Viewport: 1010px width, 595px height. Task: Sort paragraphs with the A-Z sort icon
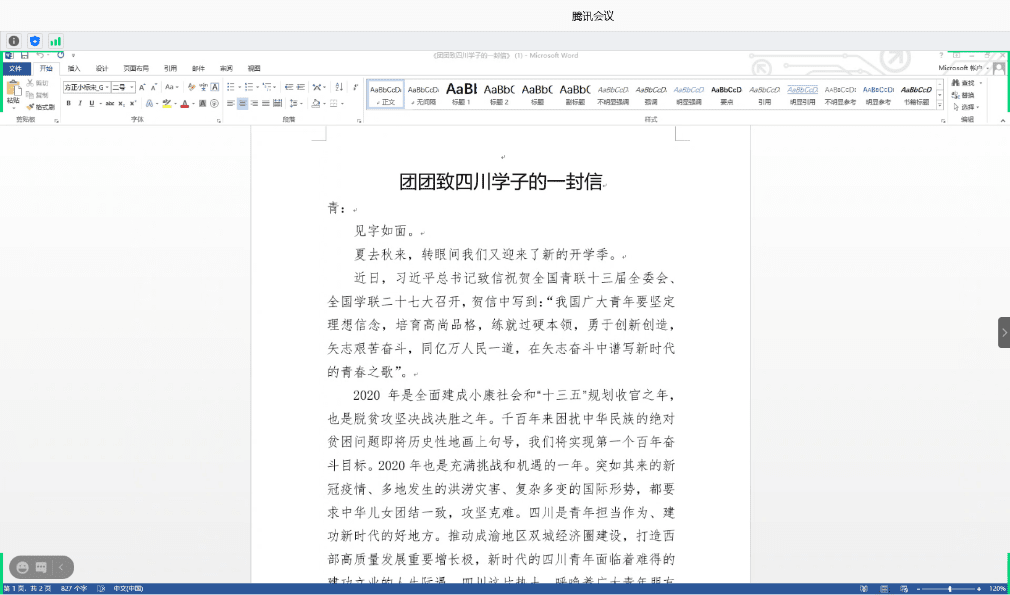click(339, 87)
